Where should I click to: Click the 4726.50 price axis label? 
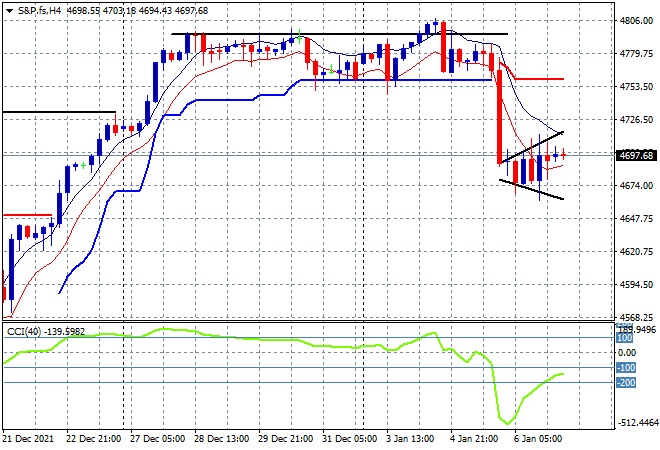[x=636, y=120]
